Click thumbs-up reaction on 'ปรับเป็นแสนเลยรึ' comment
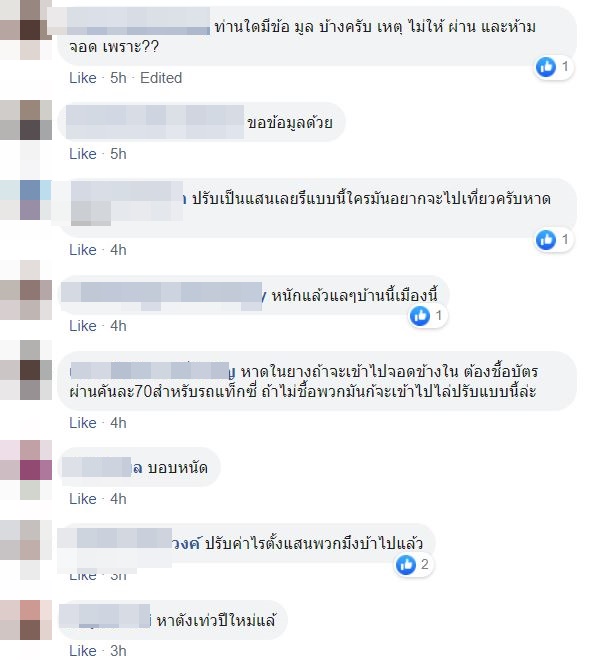This screenshot has height=666, width=611. coord(546,240)
